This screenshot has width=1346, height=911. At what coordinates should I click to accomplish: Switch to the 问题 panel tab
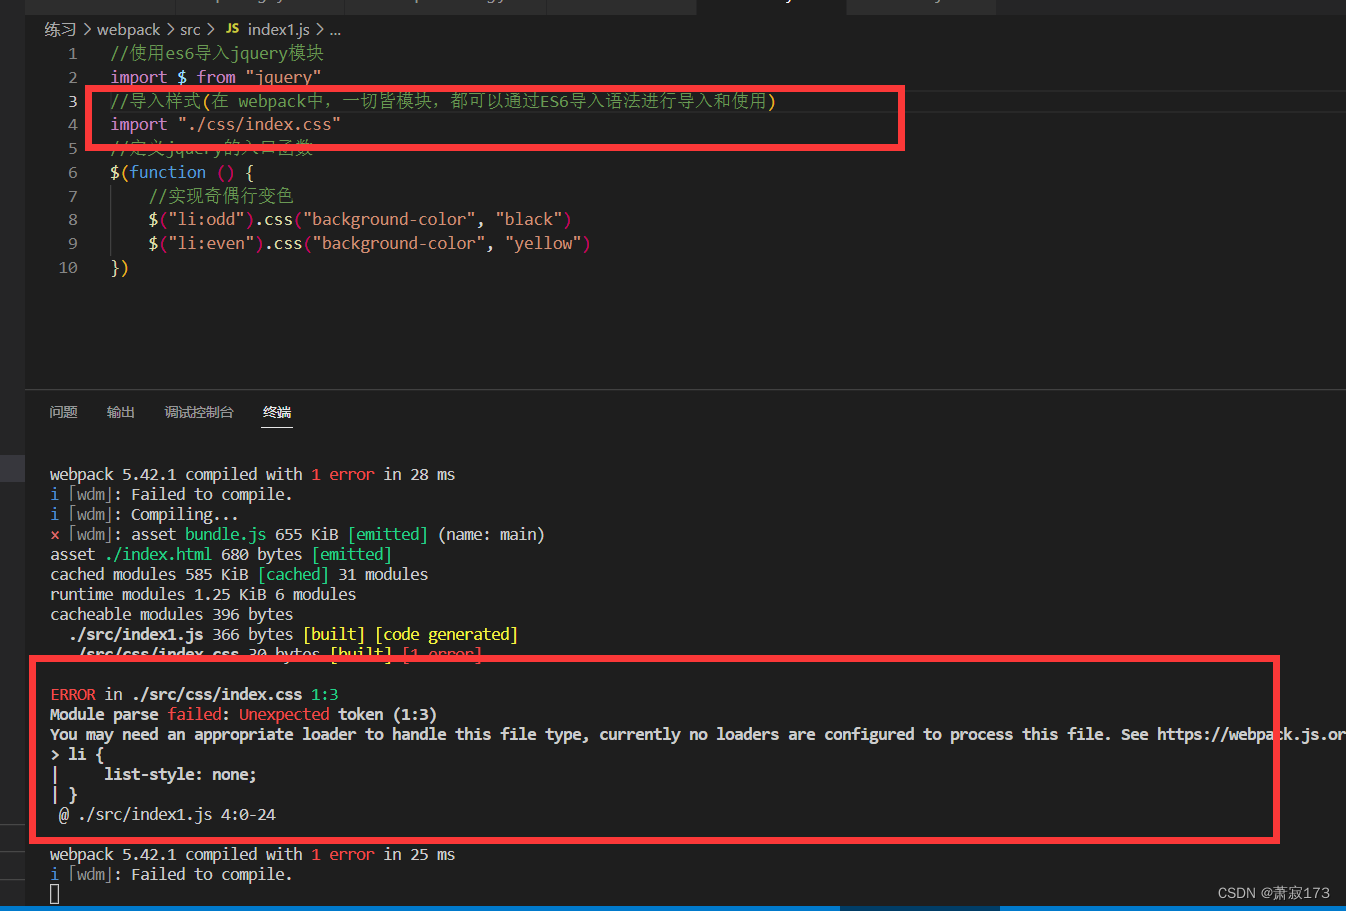63,412
